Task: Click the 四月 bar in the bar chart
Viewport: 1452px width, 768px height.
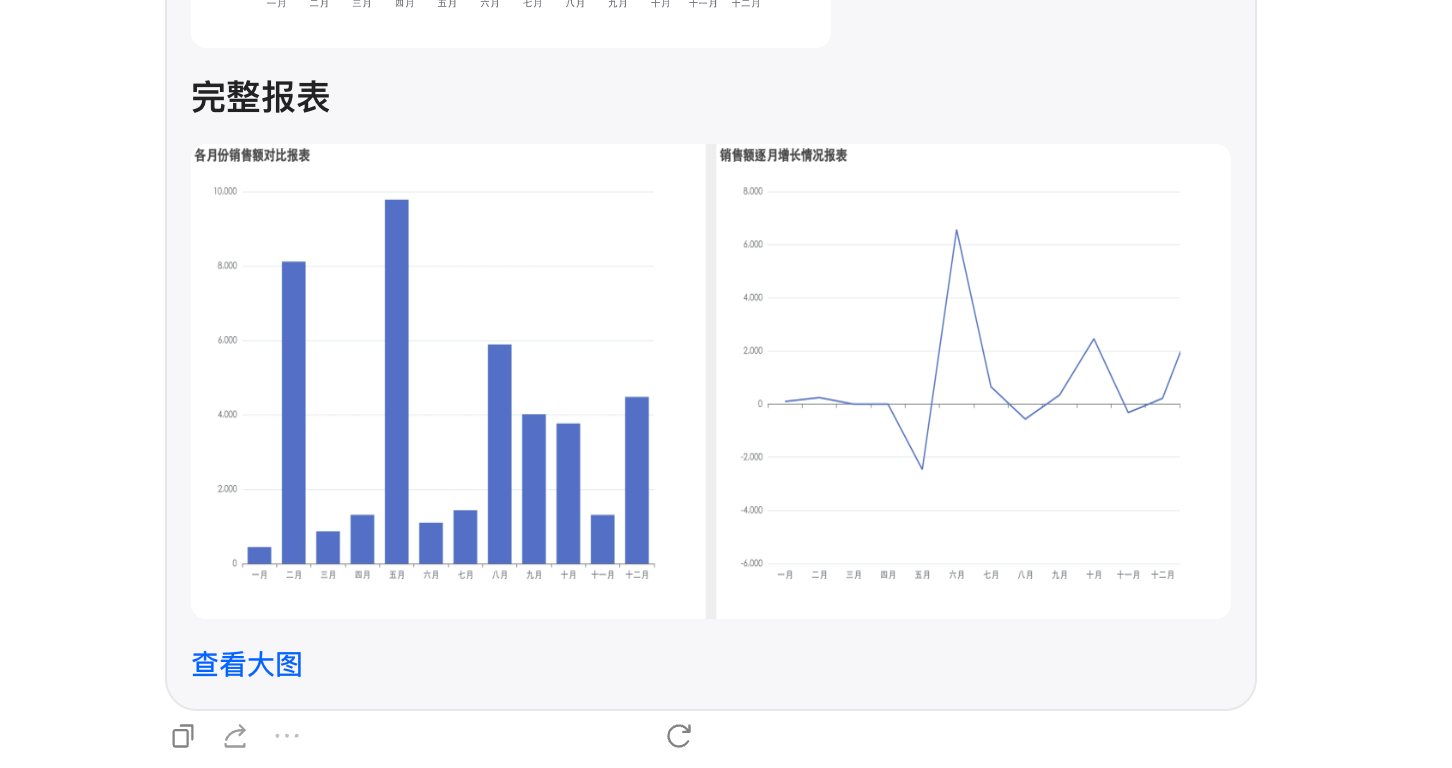Action: click(x=362, y=539)
